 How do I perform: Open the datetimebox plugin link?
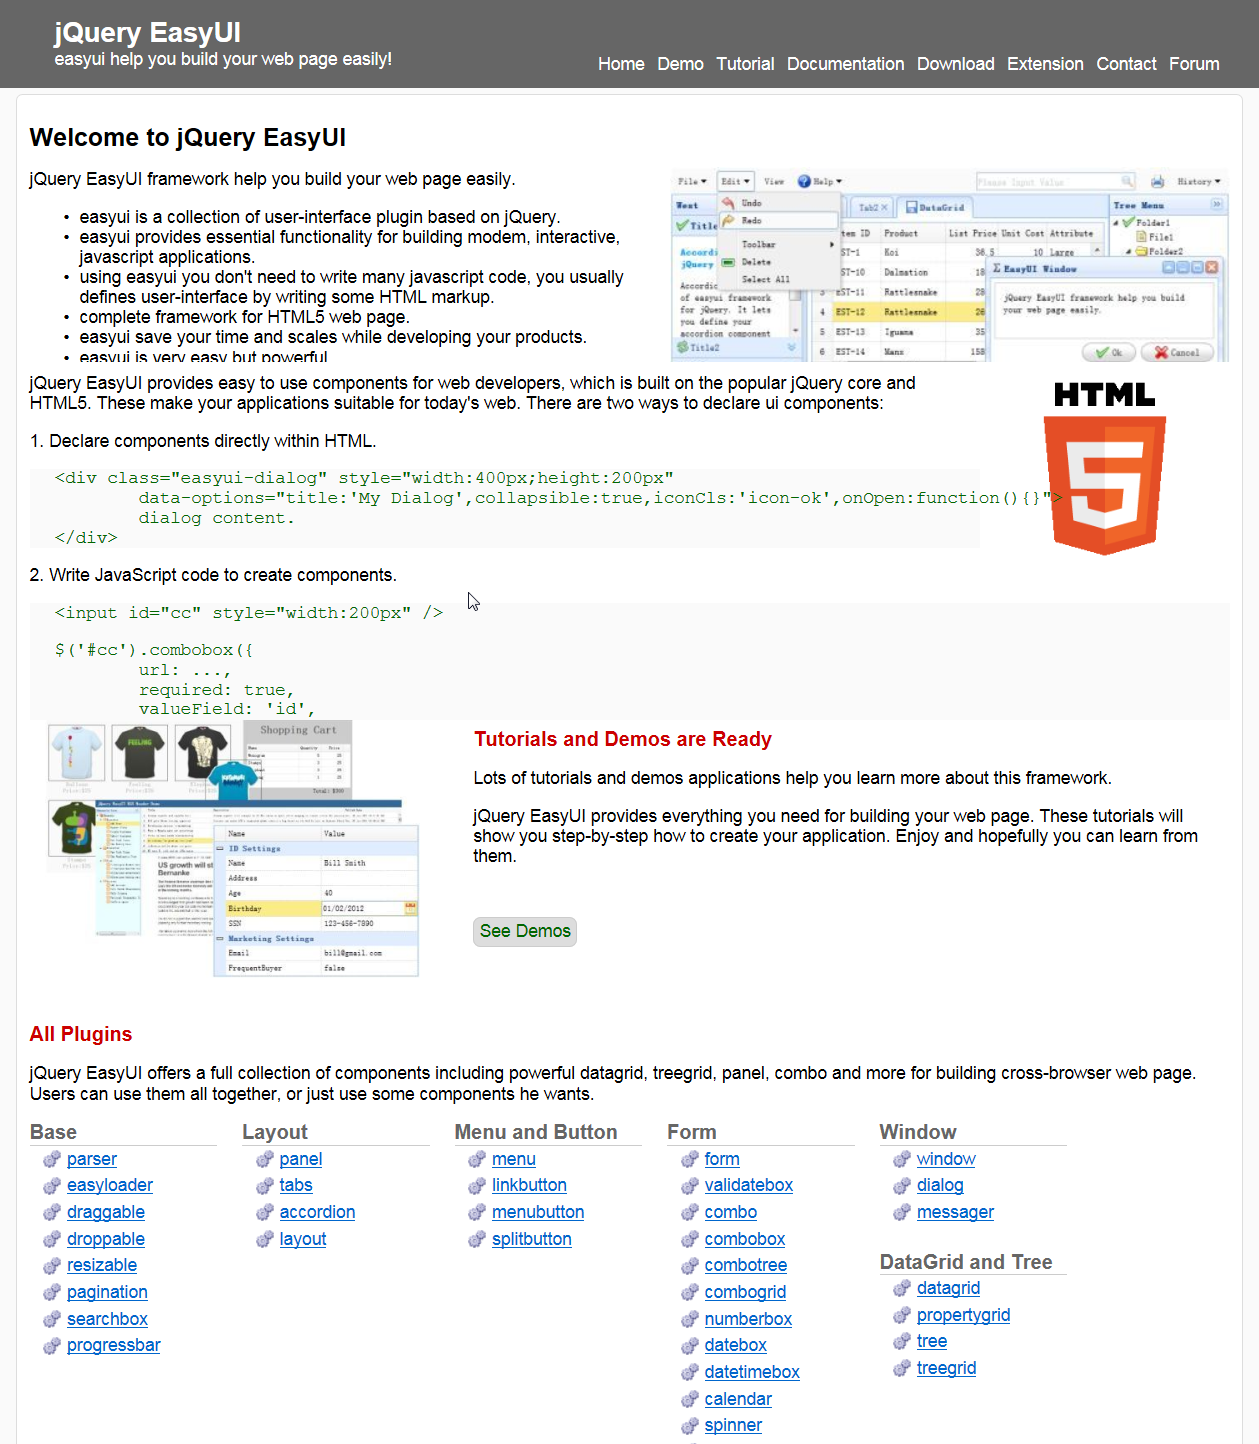[x=752, y=1372]
